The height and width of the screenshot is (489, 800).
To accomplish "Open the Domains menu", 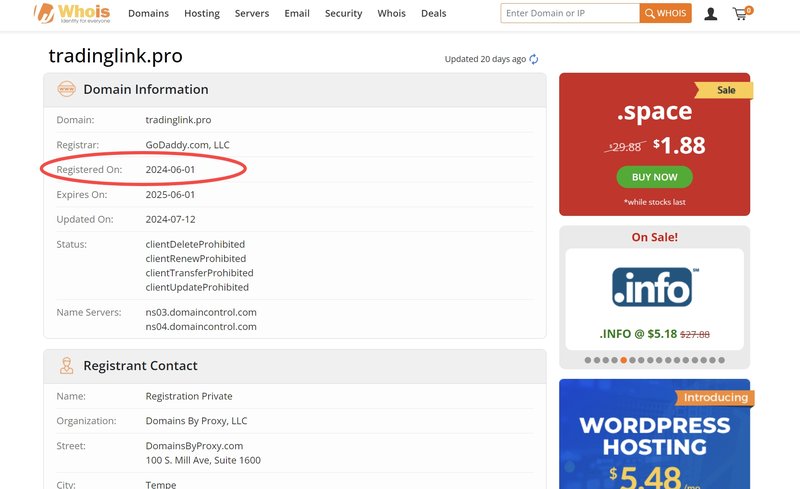I will [x=148, y=13].
